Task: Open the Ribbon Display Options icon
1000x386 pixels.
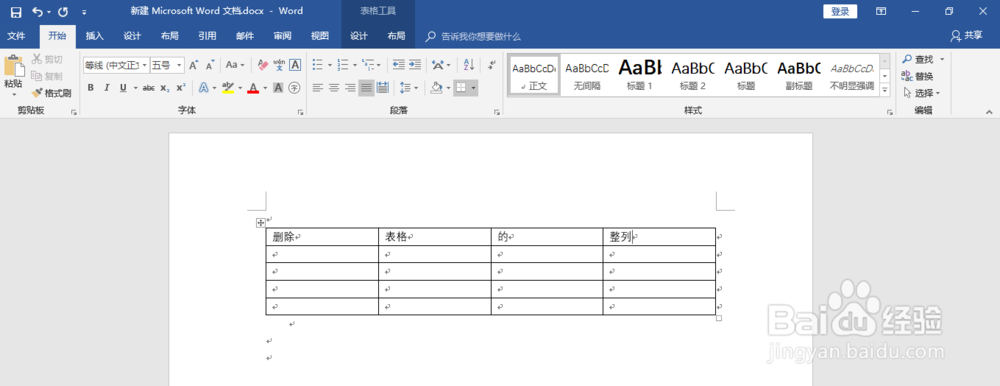Action: pyautogui.click(x=881, y=11)
